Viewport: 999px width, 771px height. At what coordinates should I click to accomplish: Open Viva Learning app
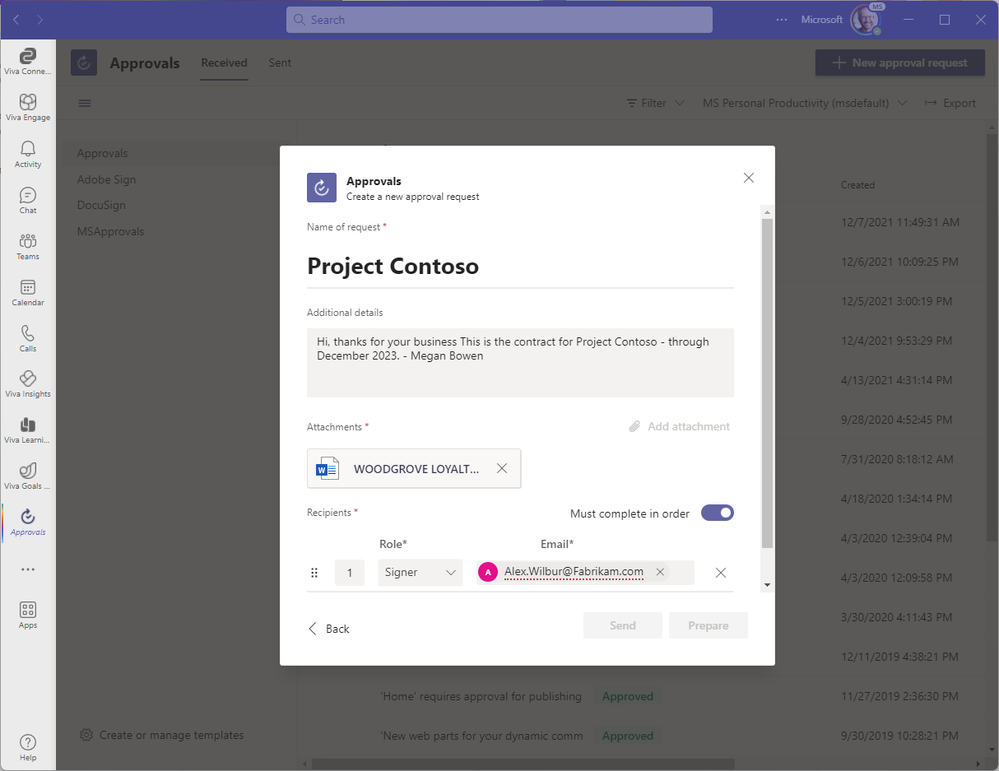[27, 431]
